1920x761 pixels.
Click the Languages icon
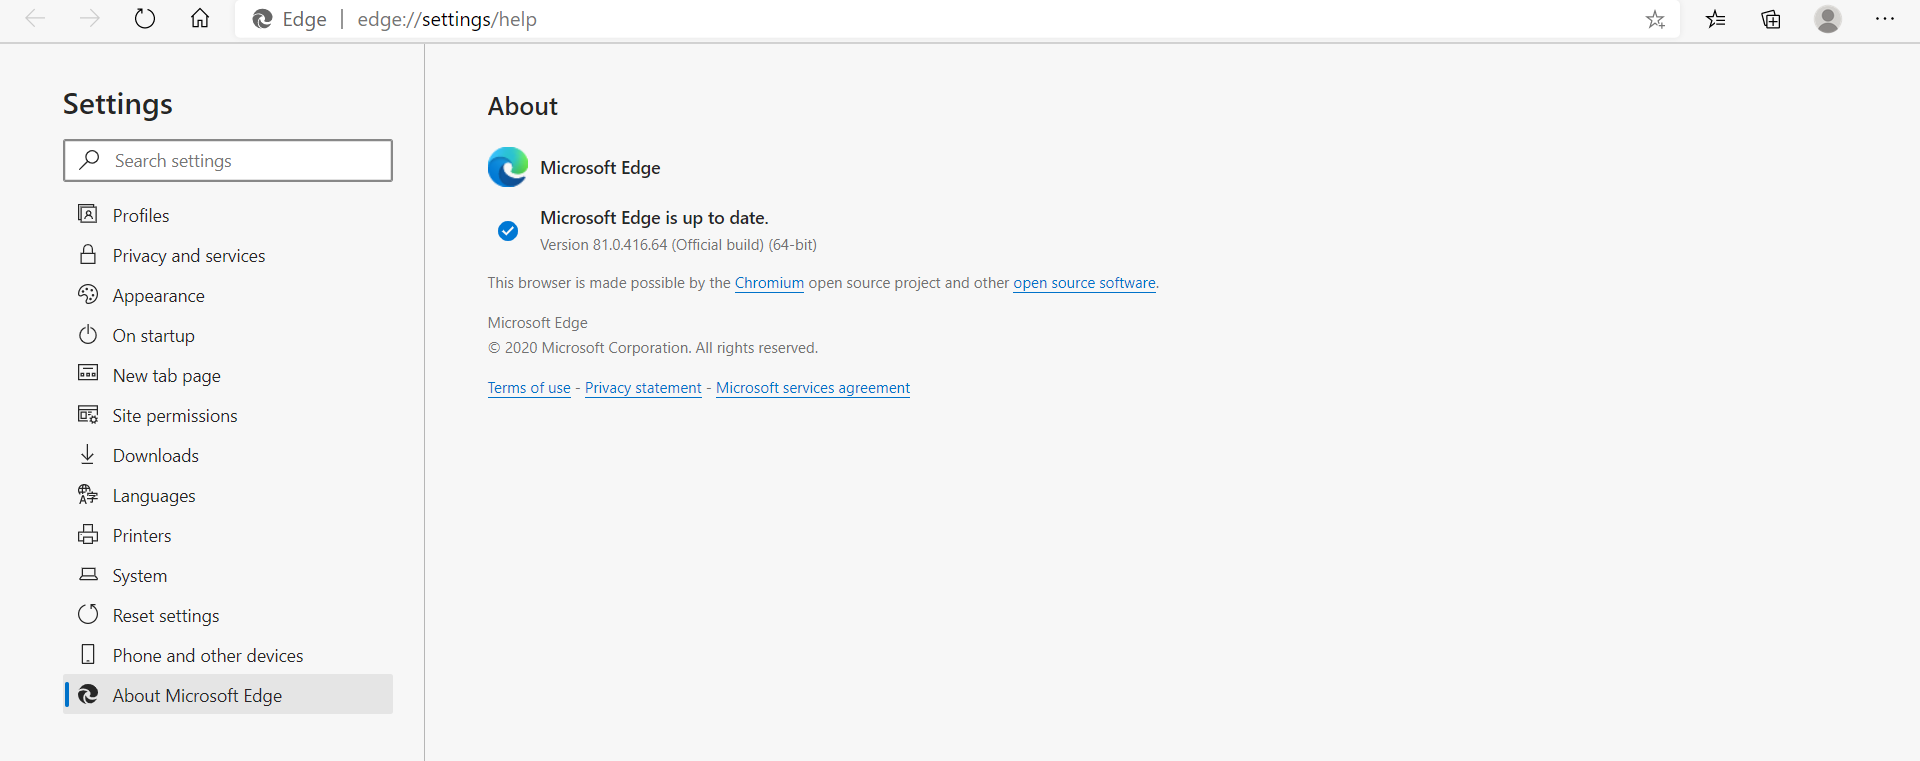pyautogui.click(x=88, y=494)
